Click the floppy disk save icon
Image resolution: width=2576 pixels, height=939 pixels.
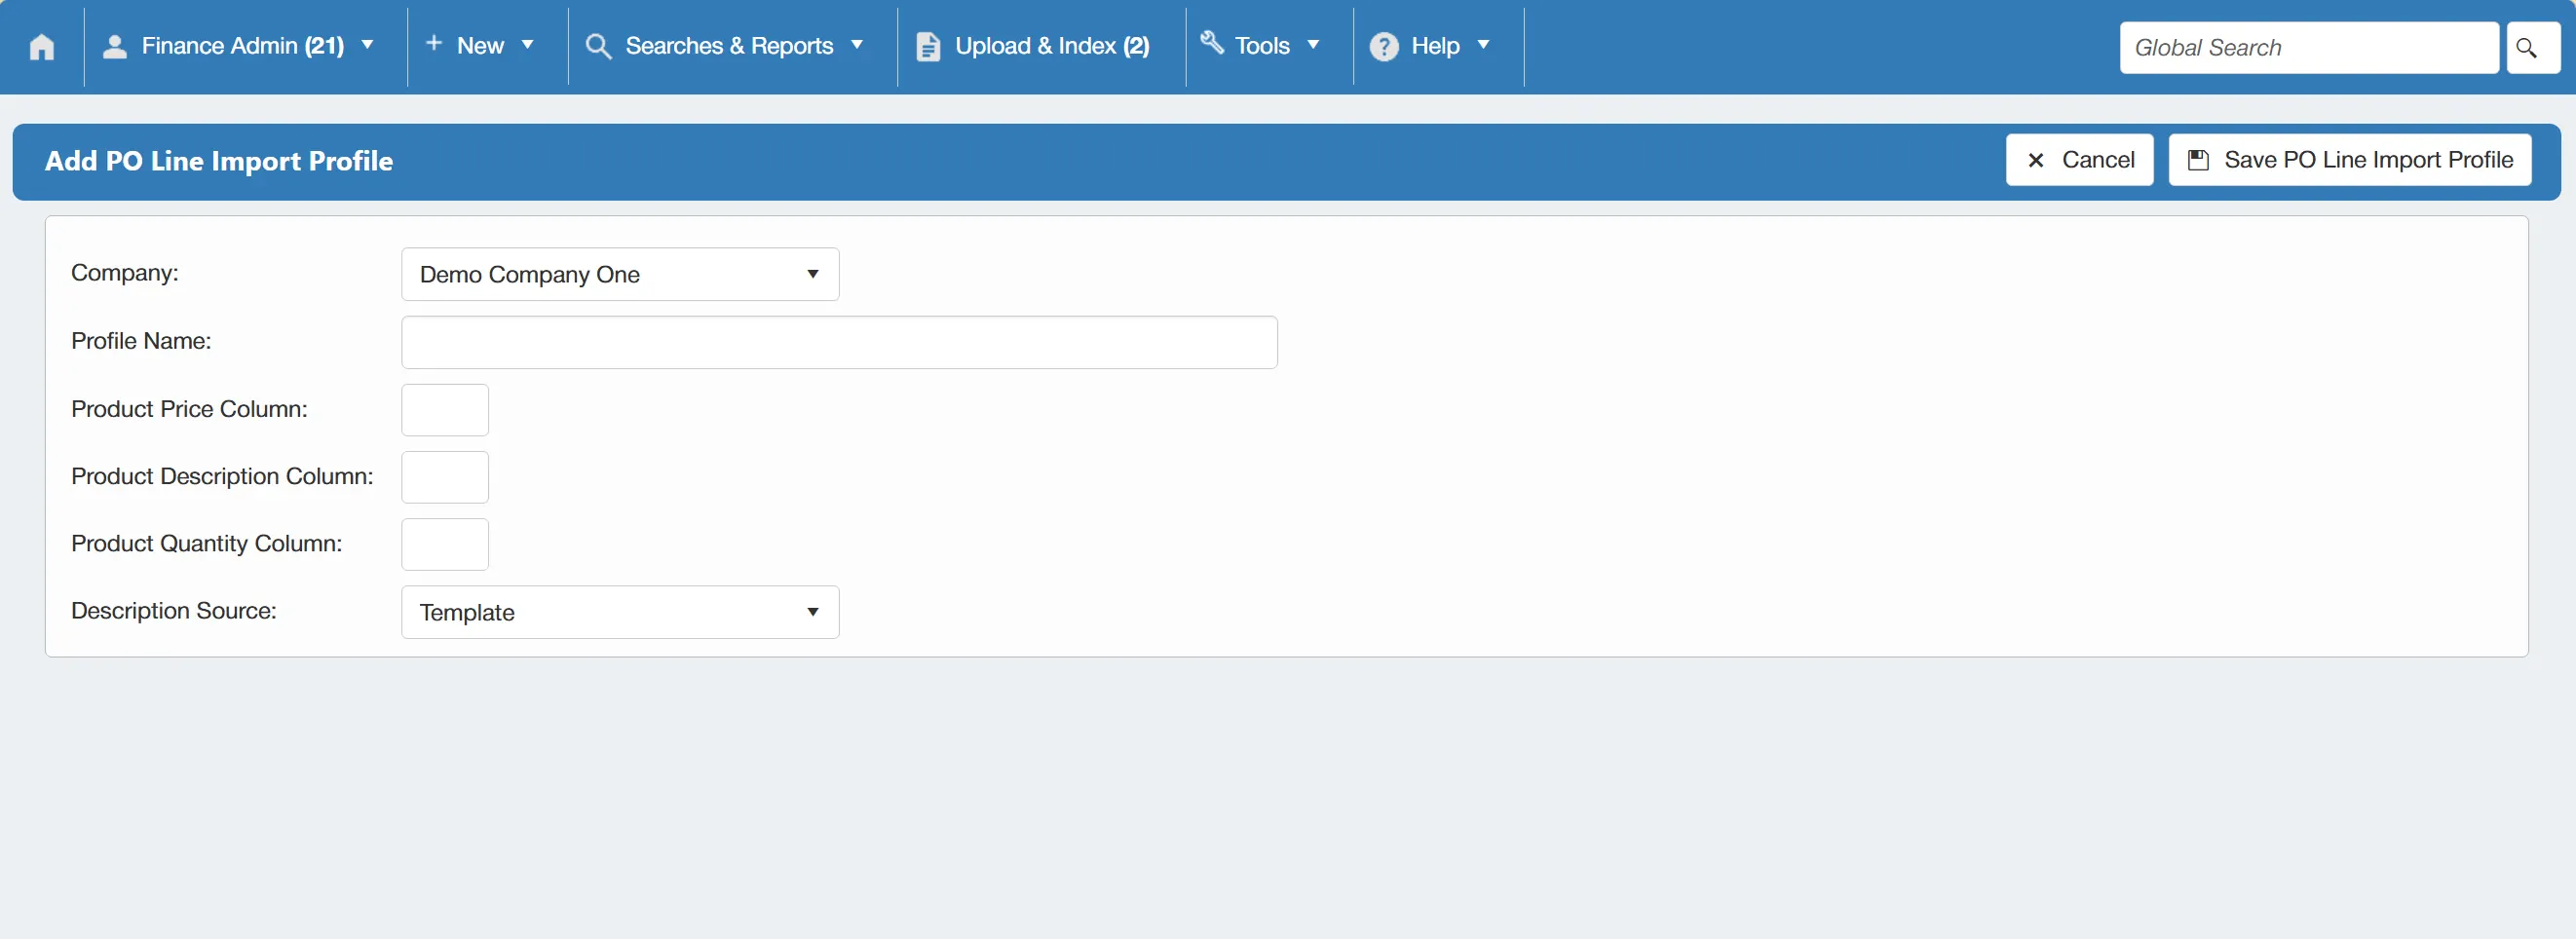pos(2198,160)
